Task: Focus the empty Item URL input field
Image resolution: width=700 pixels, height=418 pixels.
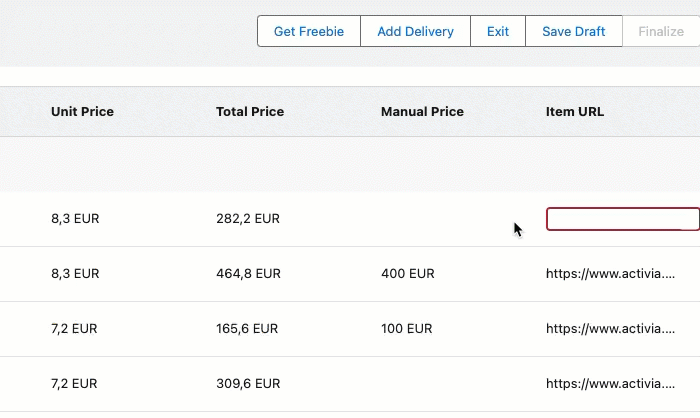Action: pos(622,219)
